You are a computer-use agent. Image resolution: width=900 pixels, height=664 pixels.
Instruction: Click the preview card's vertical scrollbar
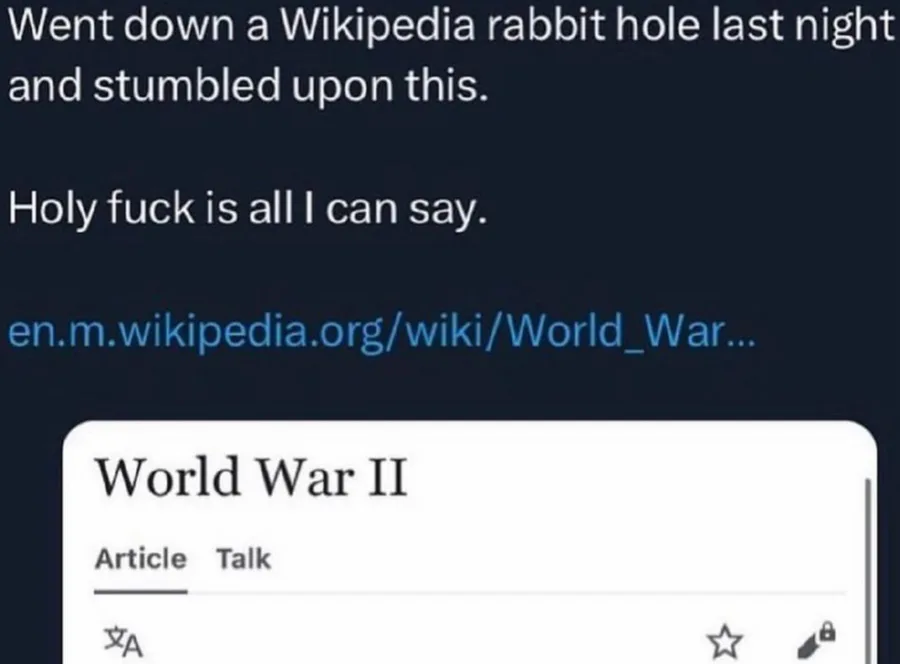pyautogui.click(x=868, y=572)
